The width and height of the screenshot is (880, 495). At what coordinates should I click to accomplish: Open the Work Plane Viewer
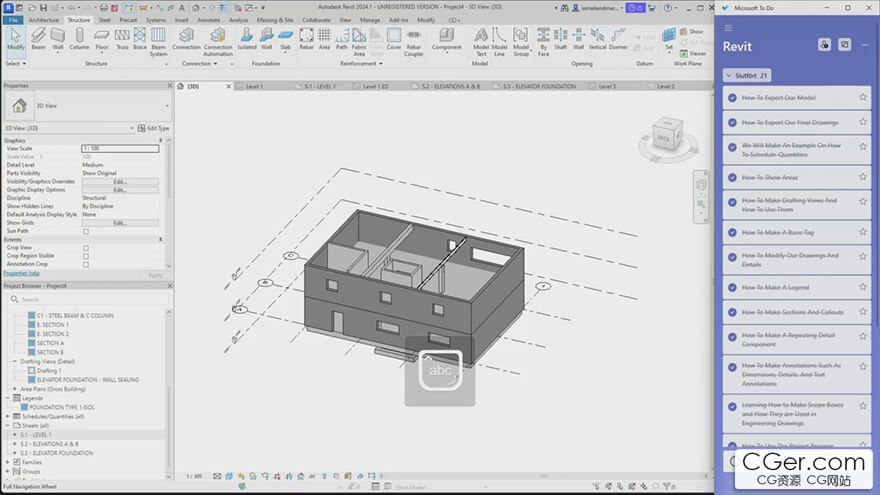pyautogui.click(x=693, y=53)
